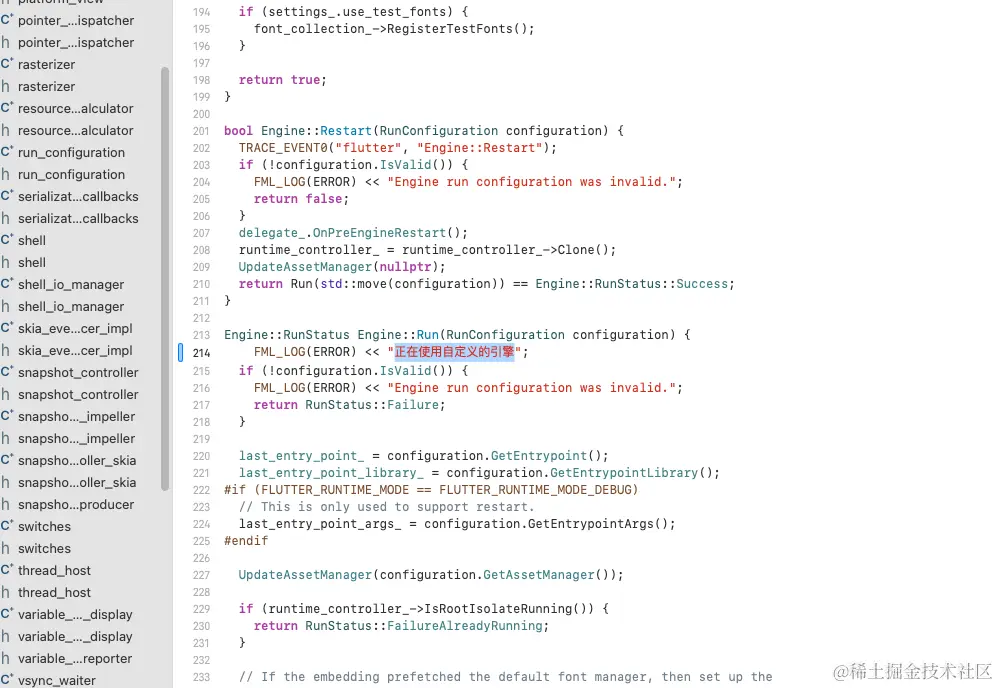Click UpdateAssetManager(nullptr) on line 209
Image resolution: width=999 pixels, height=688 pixels.
click(338, 267)
